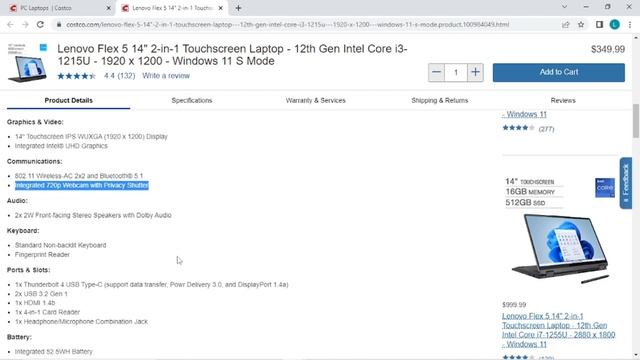Click the address bar URL
640x360 pixels.
(x=287, y=24)
